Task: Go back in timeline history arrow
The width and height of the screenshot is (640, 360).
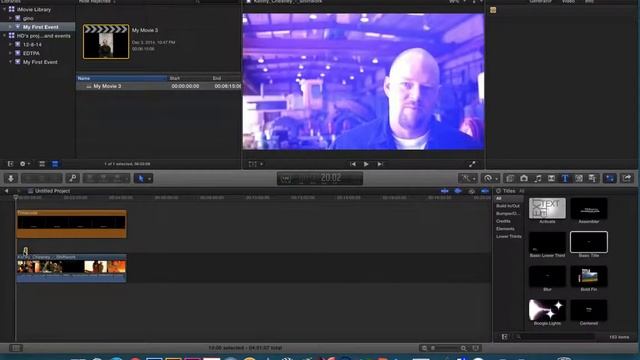Action: pyautogui.click(x=7, y=191)
